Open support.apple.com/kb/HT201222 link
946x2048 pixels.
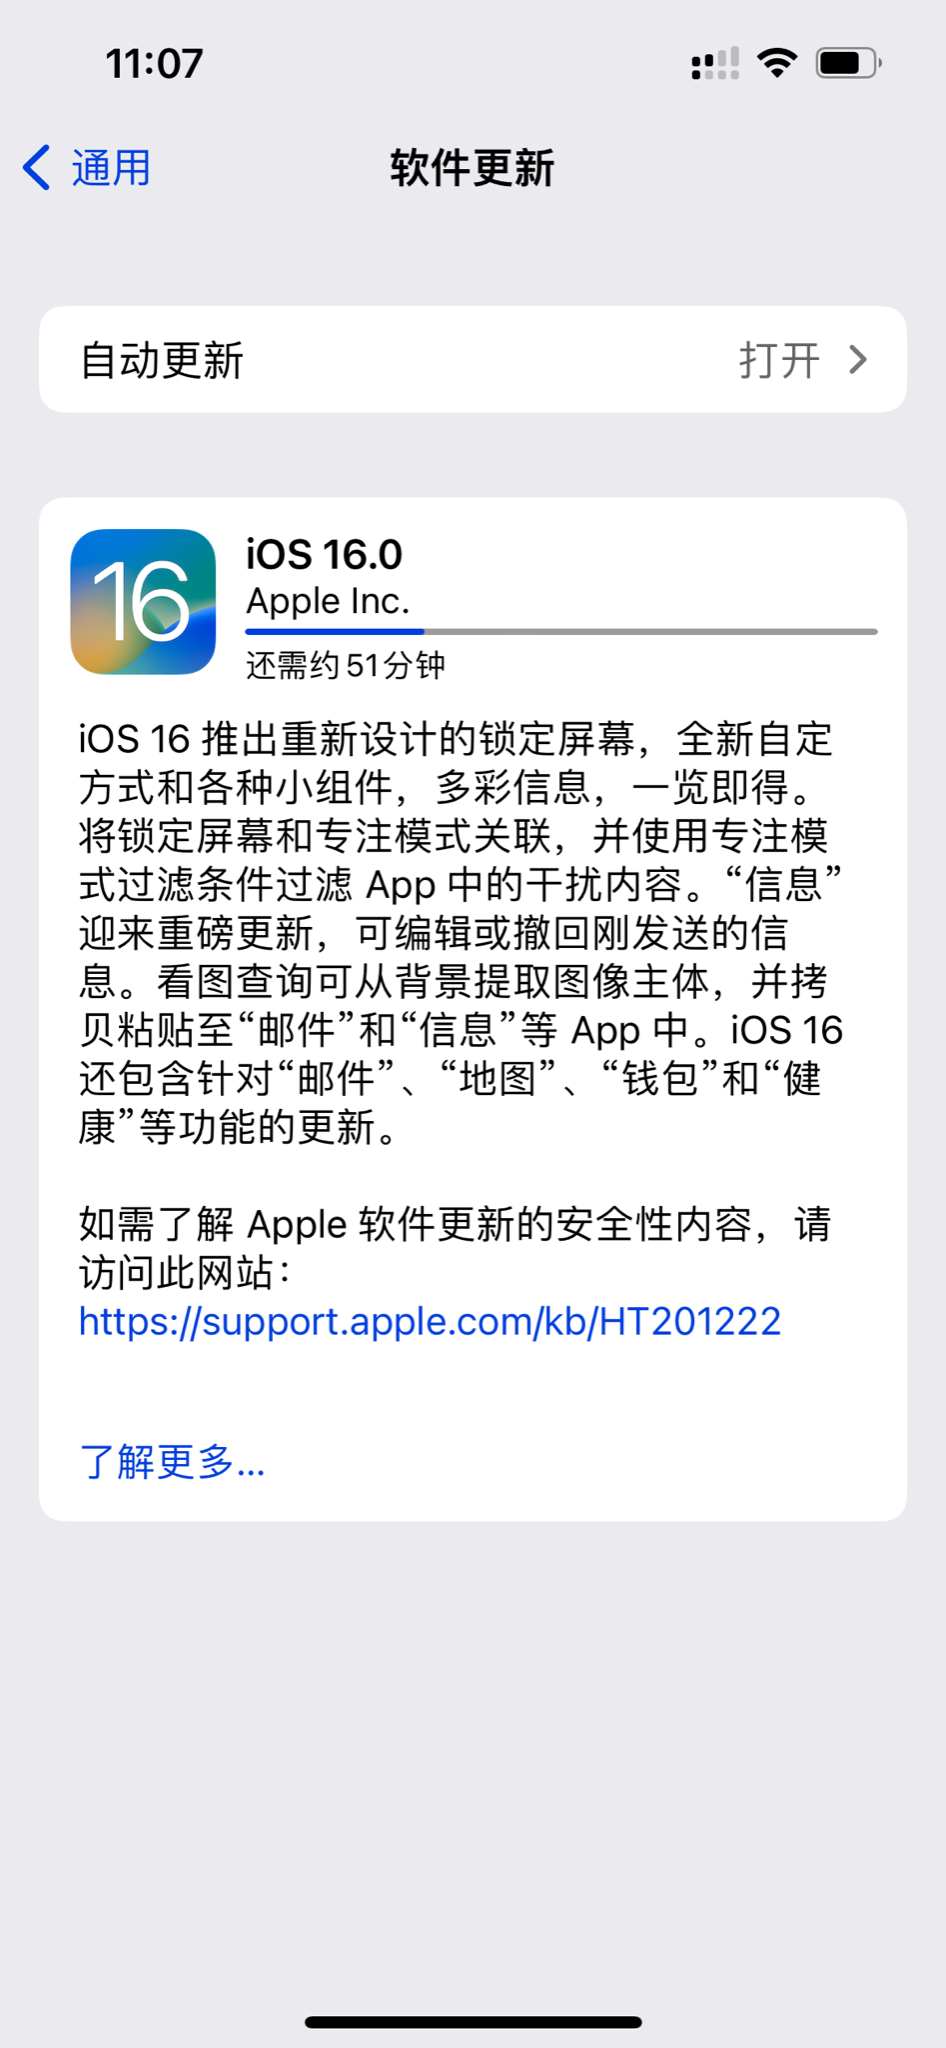(x=430, y=1322)
